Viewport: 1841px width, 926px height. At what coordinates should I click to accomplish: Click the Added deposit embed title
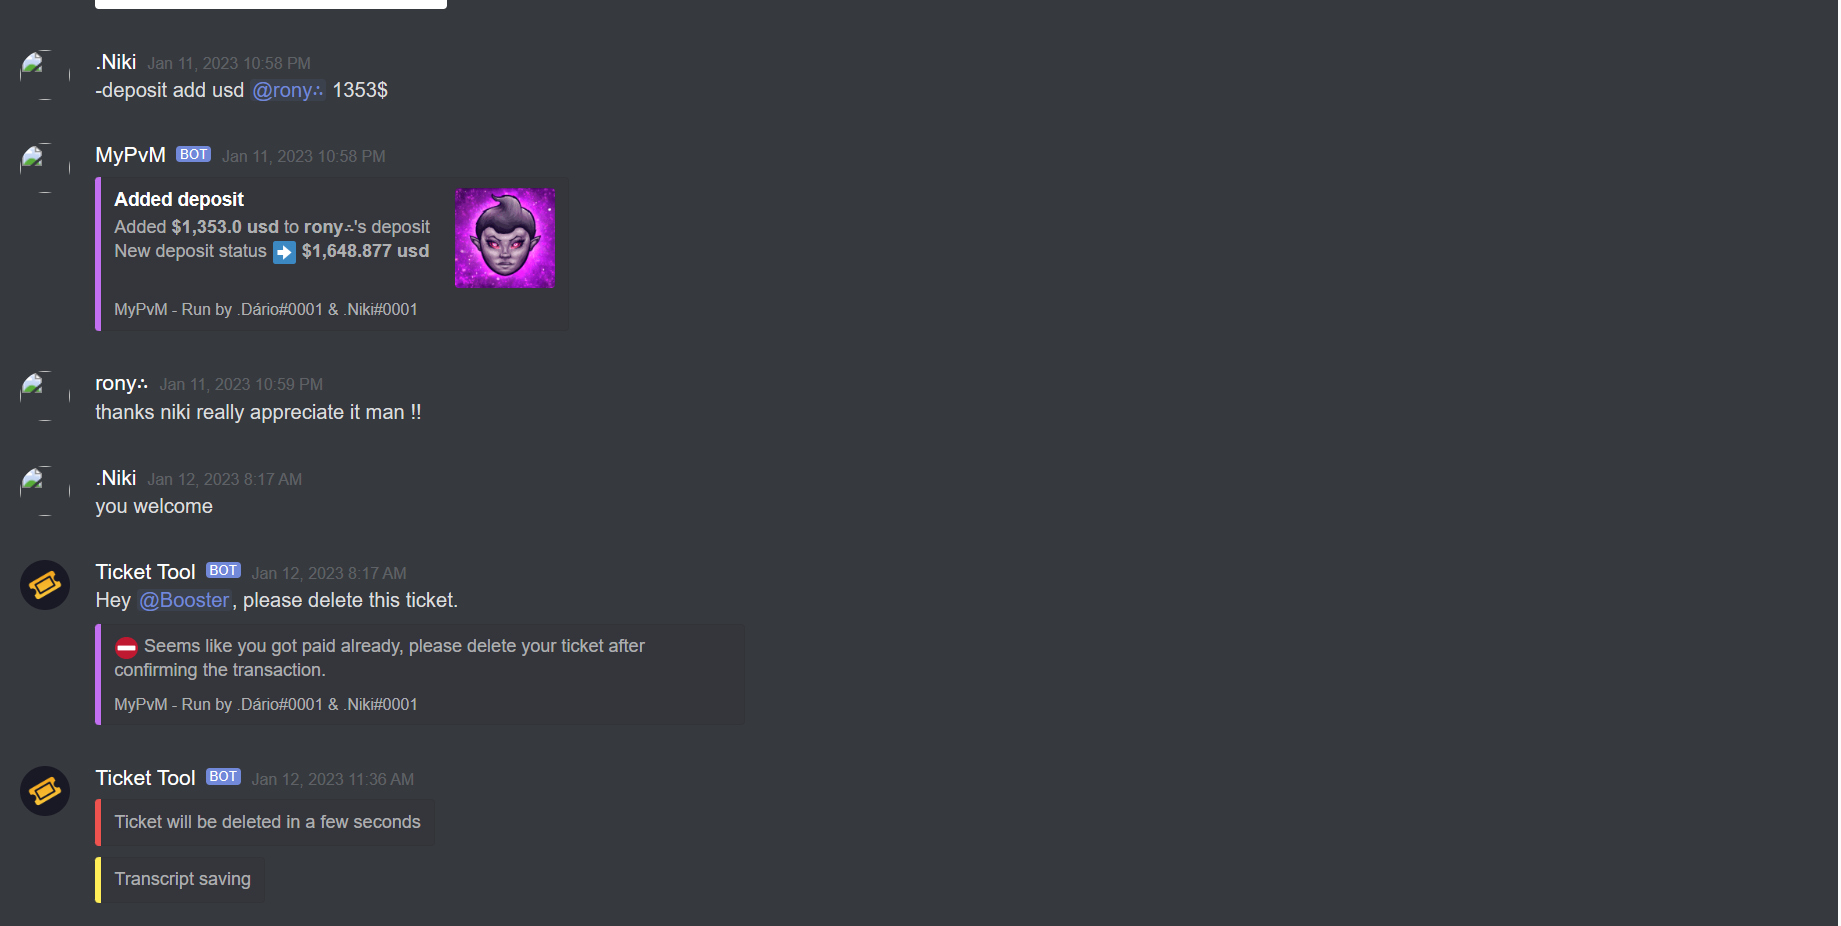click(x=179, y=199)
